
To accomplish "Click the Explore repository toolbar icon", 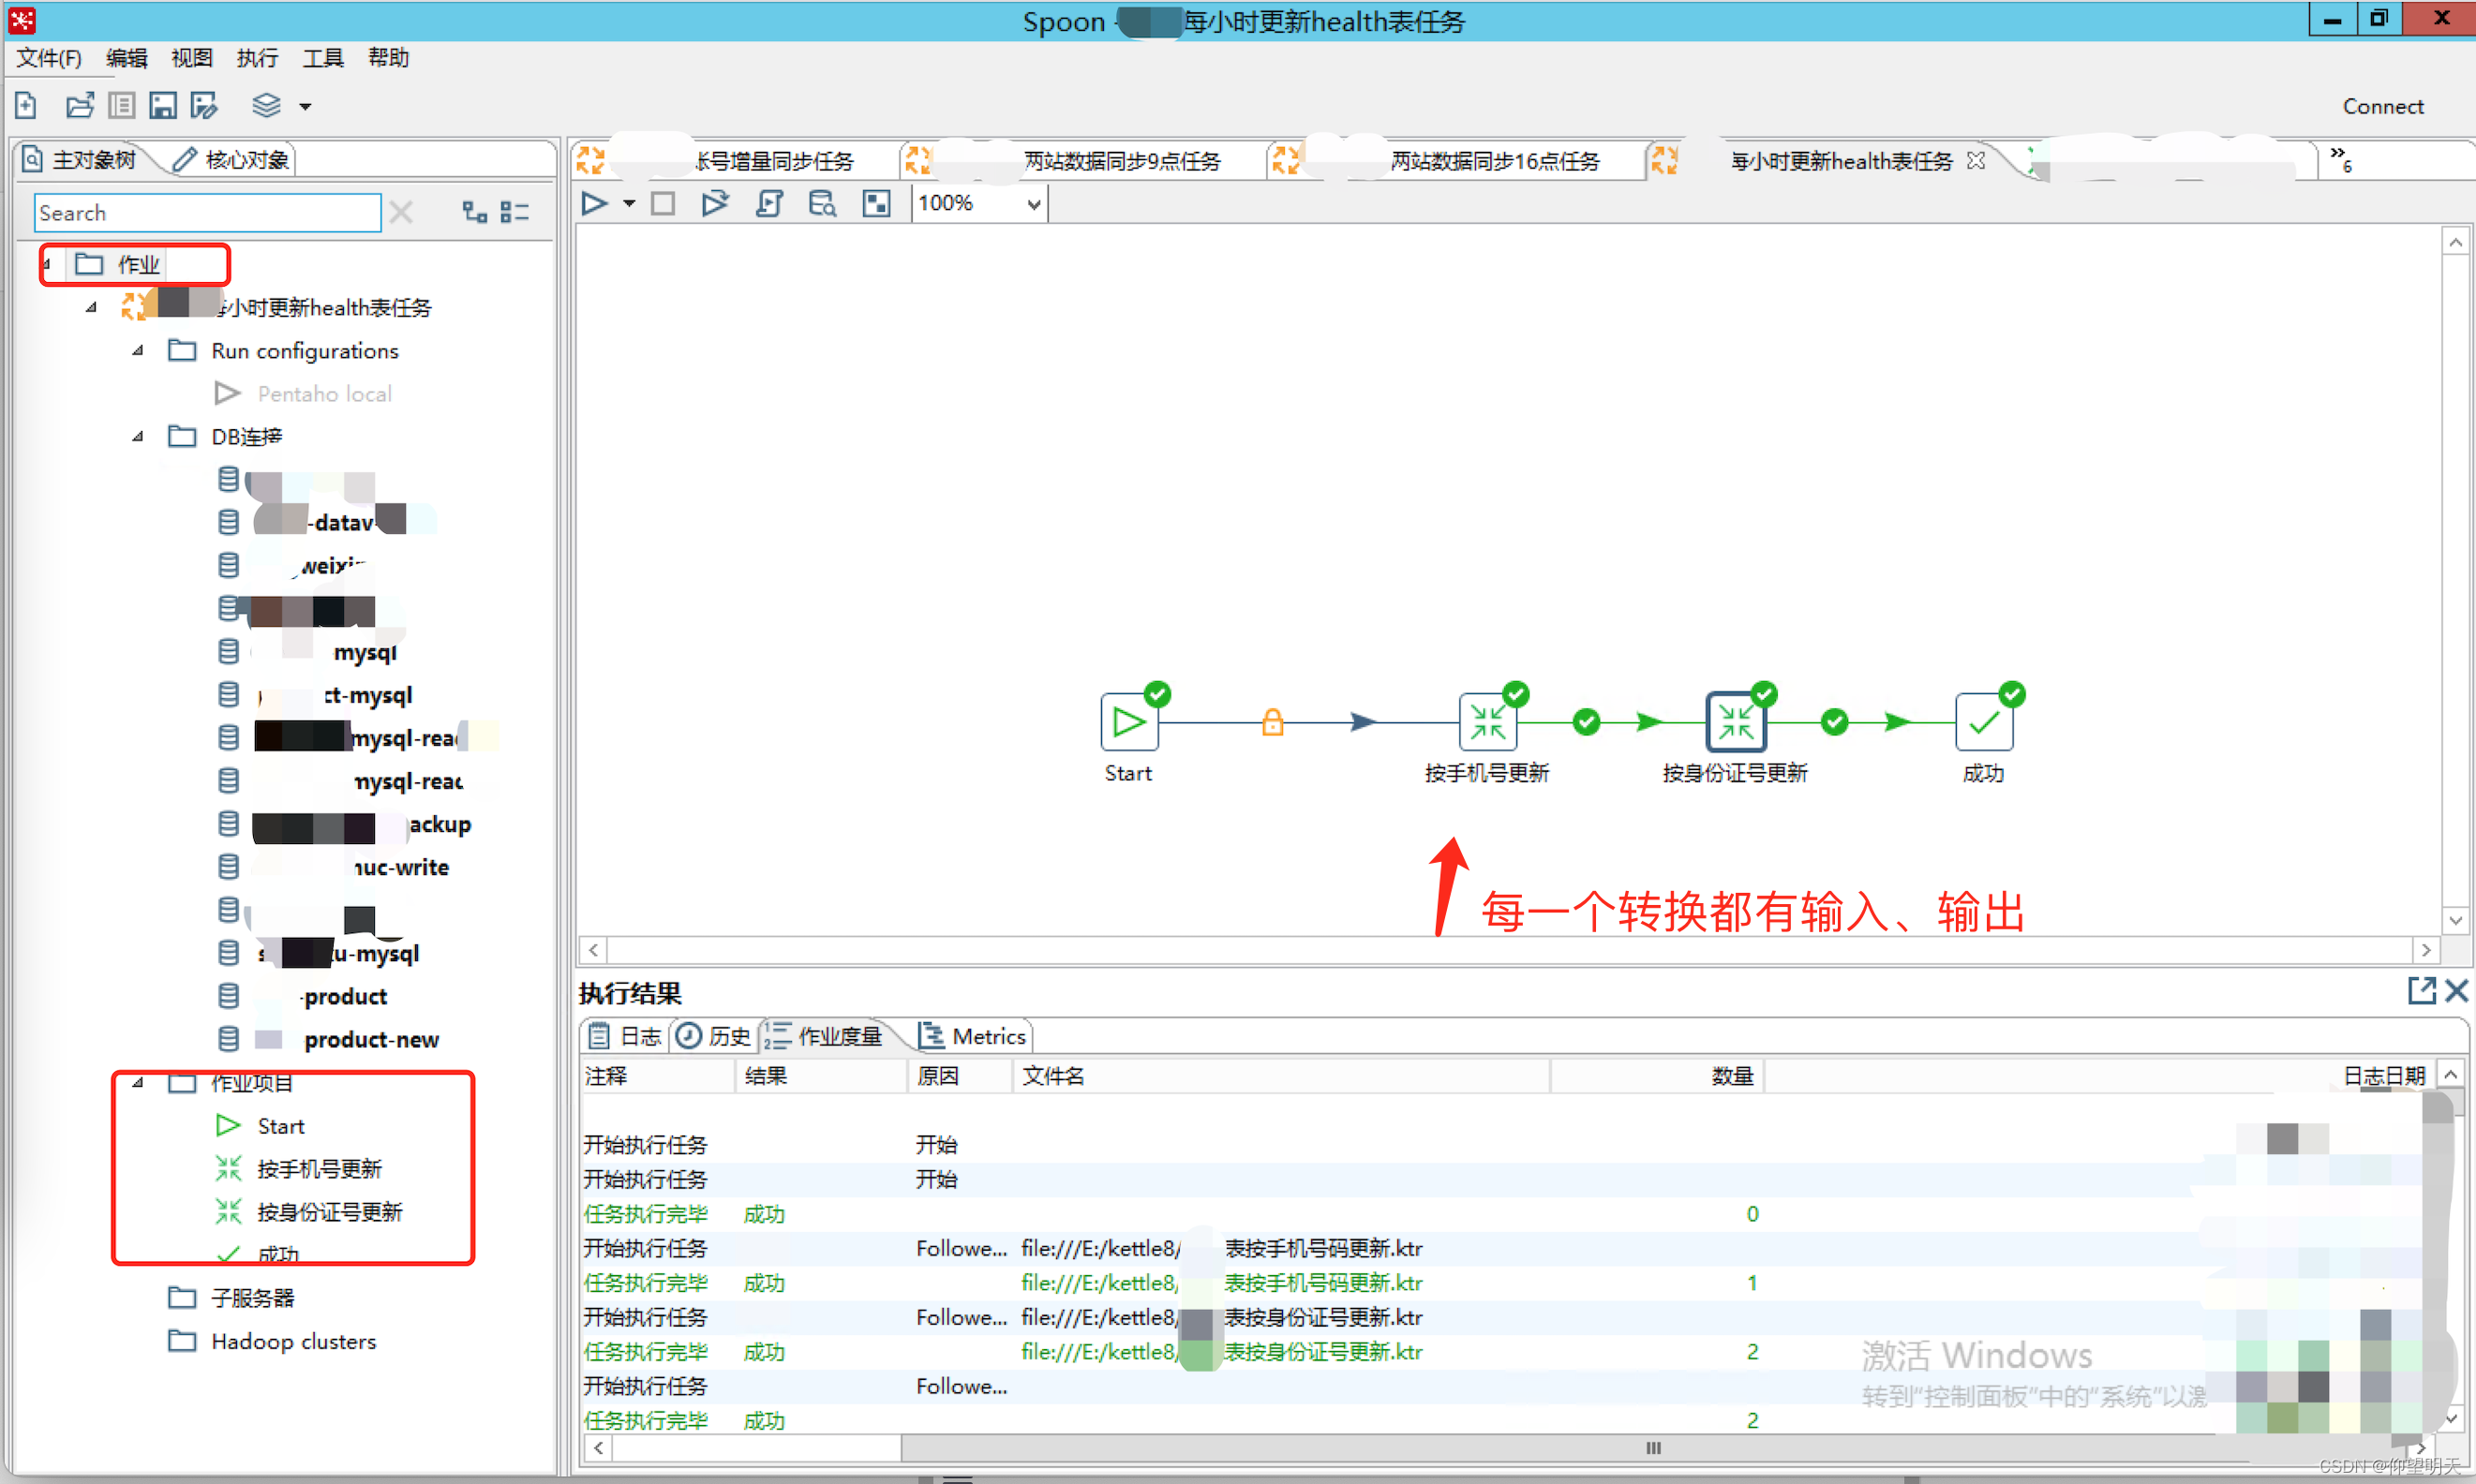I will [122, 105].
